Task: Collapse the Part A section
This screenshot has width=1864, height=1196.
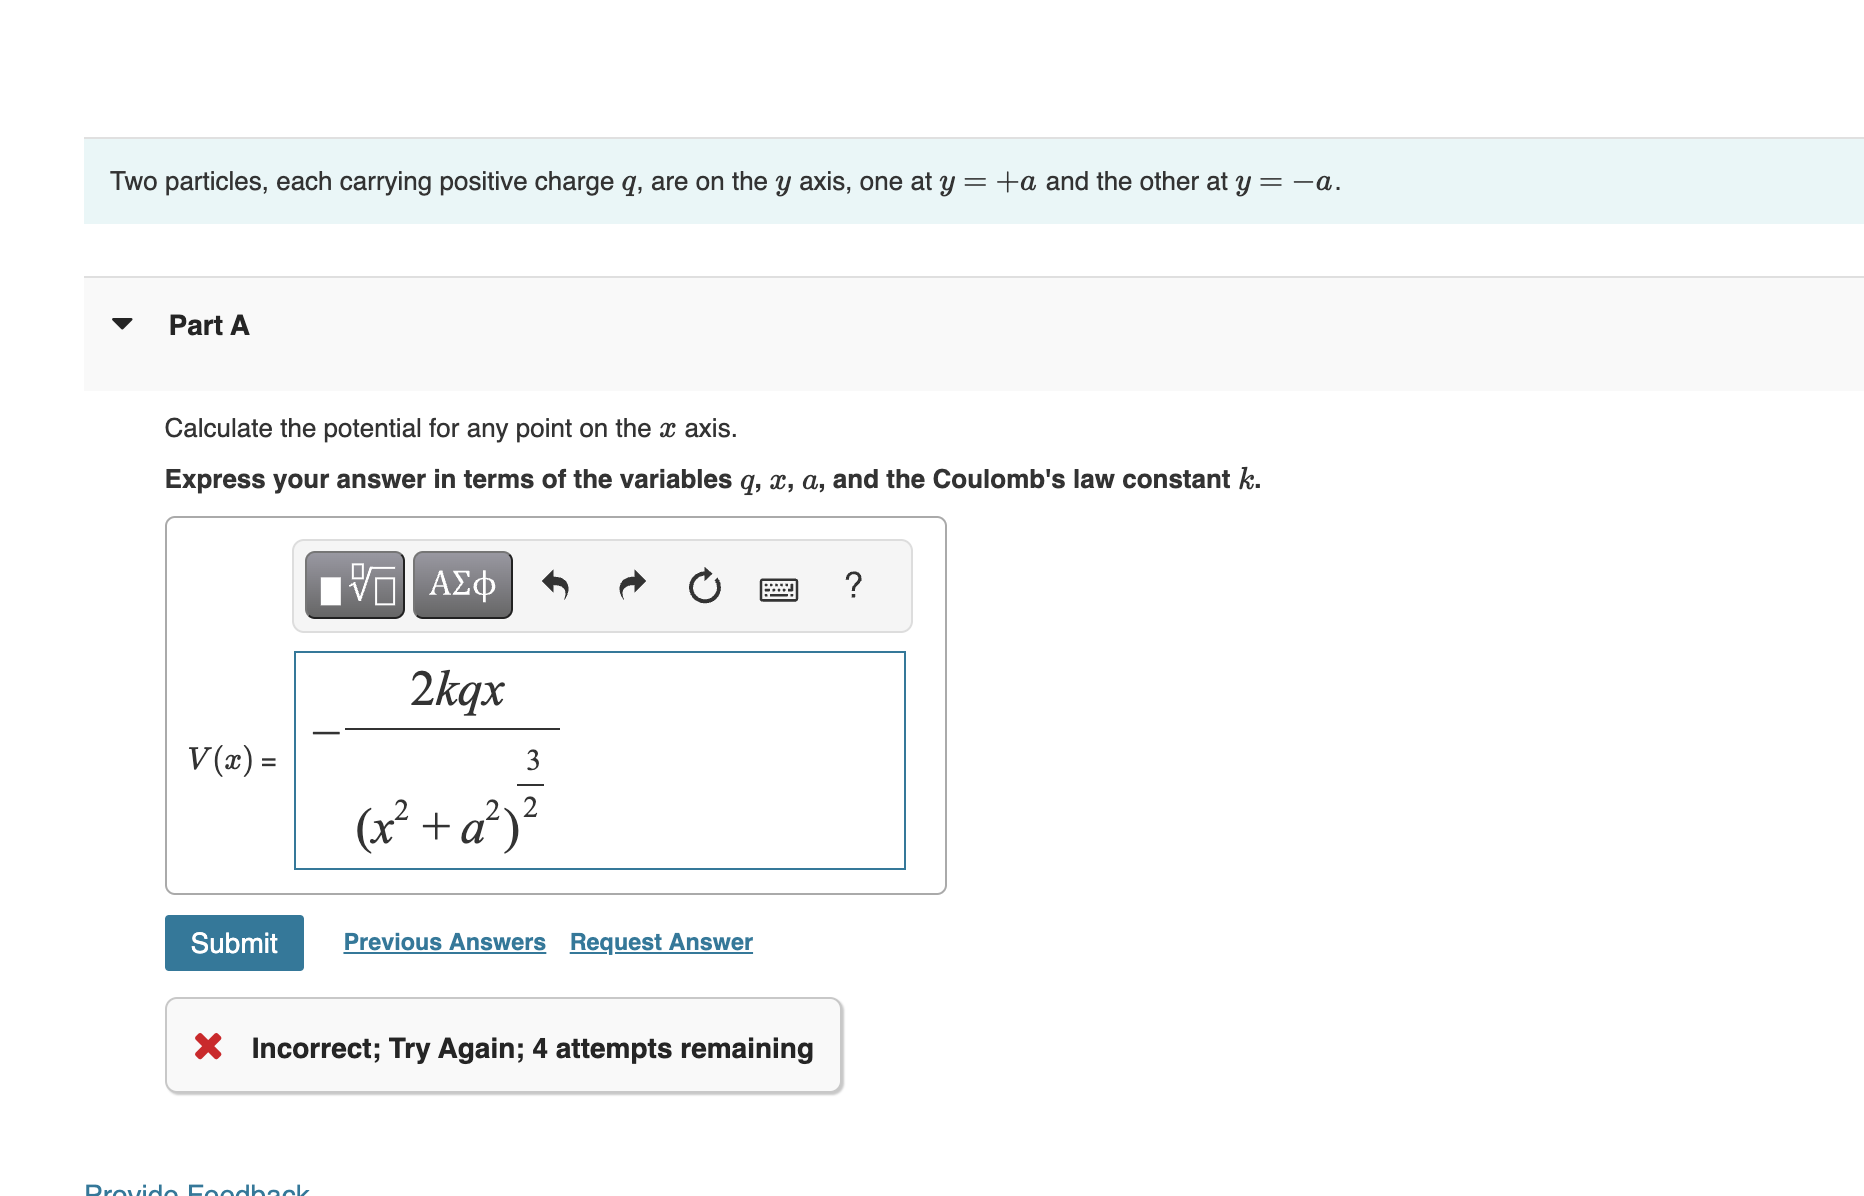Action: point(123,322)
